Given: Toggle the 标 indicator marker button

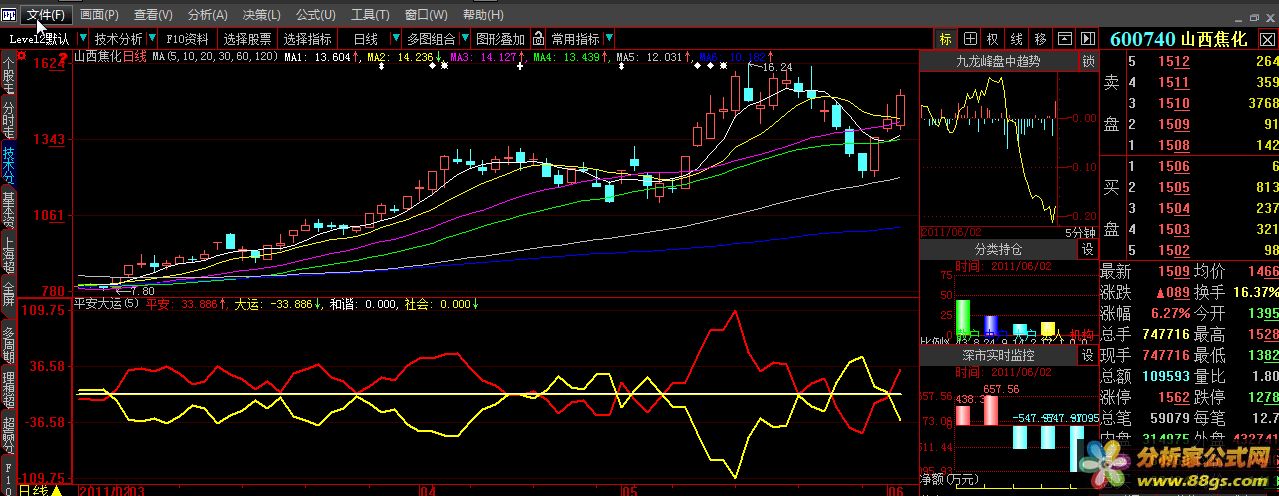Looking at the screenshot, I should pos(946,39).
